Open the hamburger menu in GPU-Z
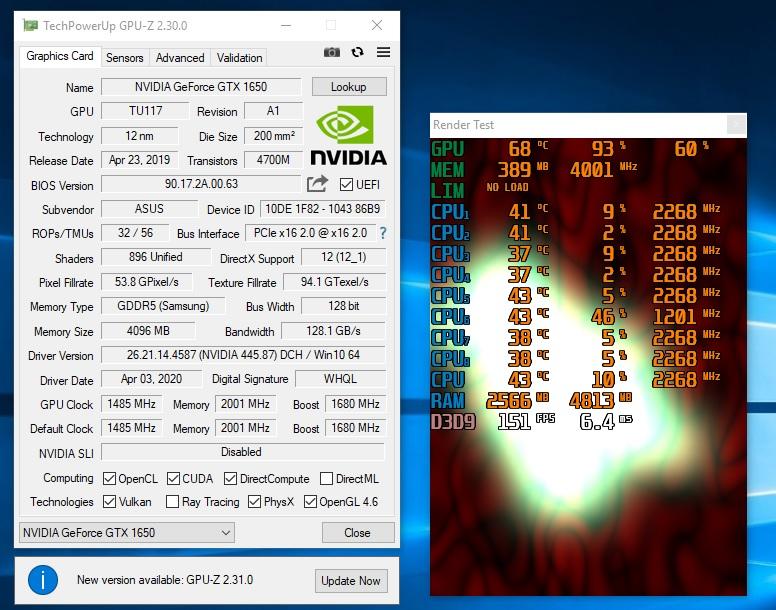Viewport: 776px width, 610px height. coord(384,52)
